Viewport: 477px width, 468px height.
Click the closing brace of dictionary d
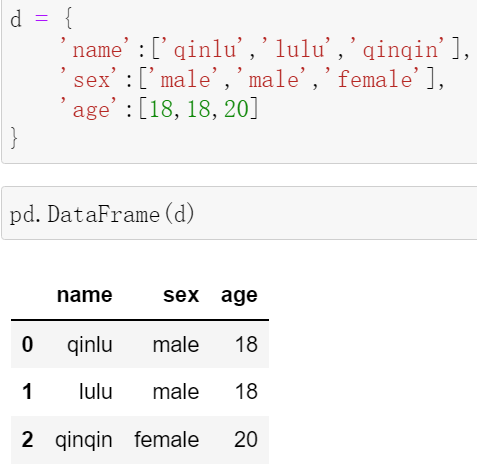click(14, 137)
